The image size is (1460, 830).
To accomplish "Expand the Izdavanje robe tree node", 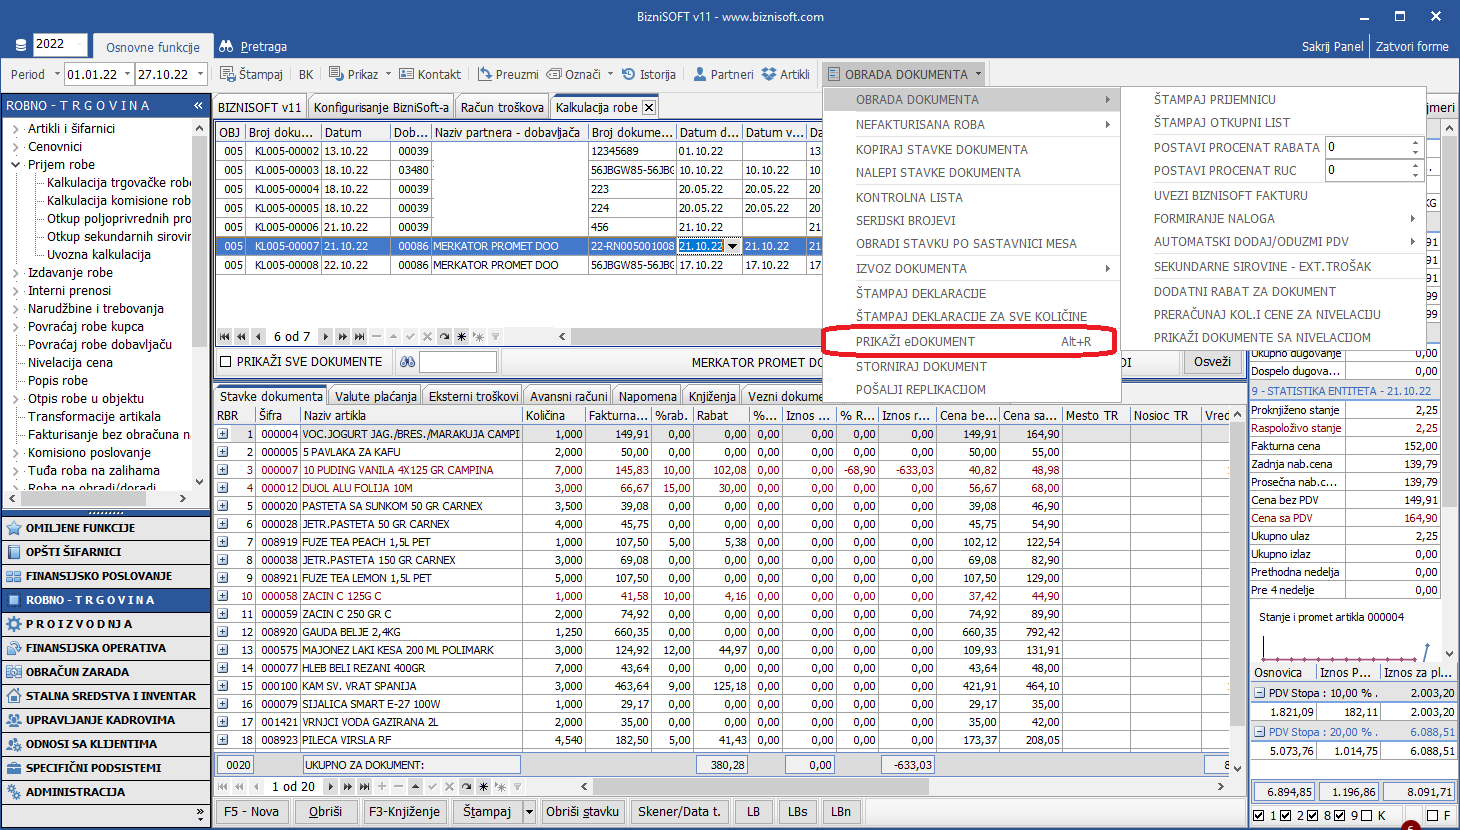I will click(x=16, y=273).
